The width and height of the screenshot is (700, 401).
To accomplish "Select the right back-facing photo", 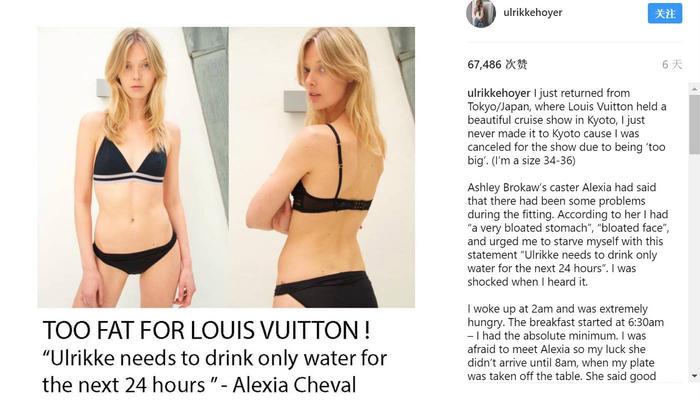I will pos(322,167).
